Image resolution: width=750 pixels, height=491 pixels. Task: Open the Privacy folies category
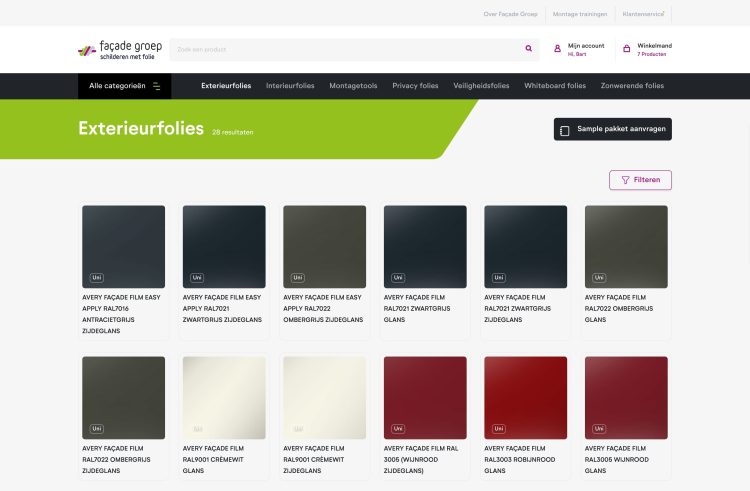415,86
